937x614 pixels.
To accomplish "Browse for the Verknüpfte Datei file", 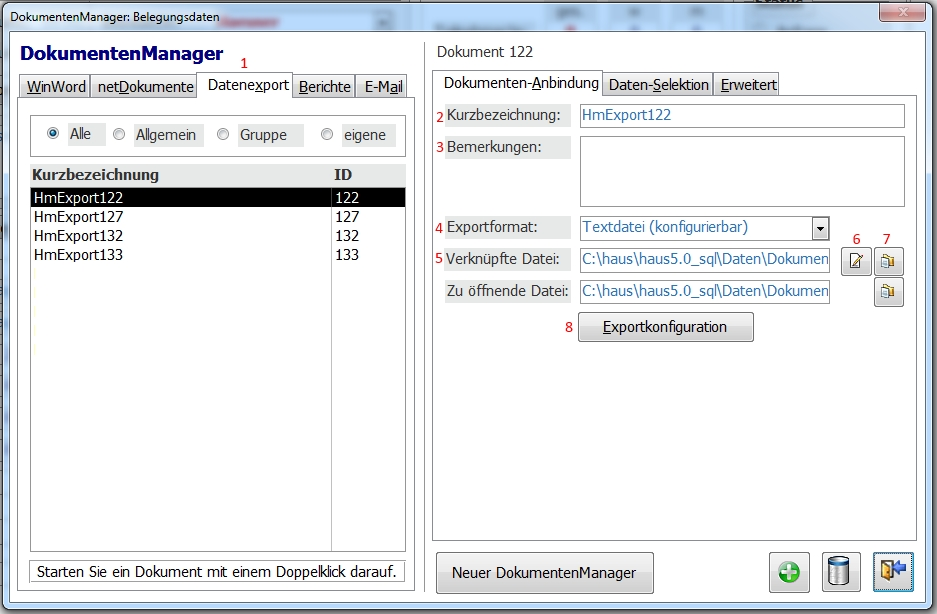I will tap(888, 262).
